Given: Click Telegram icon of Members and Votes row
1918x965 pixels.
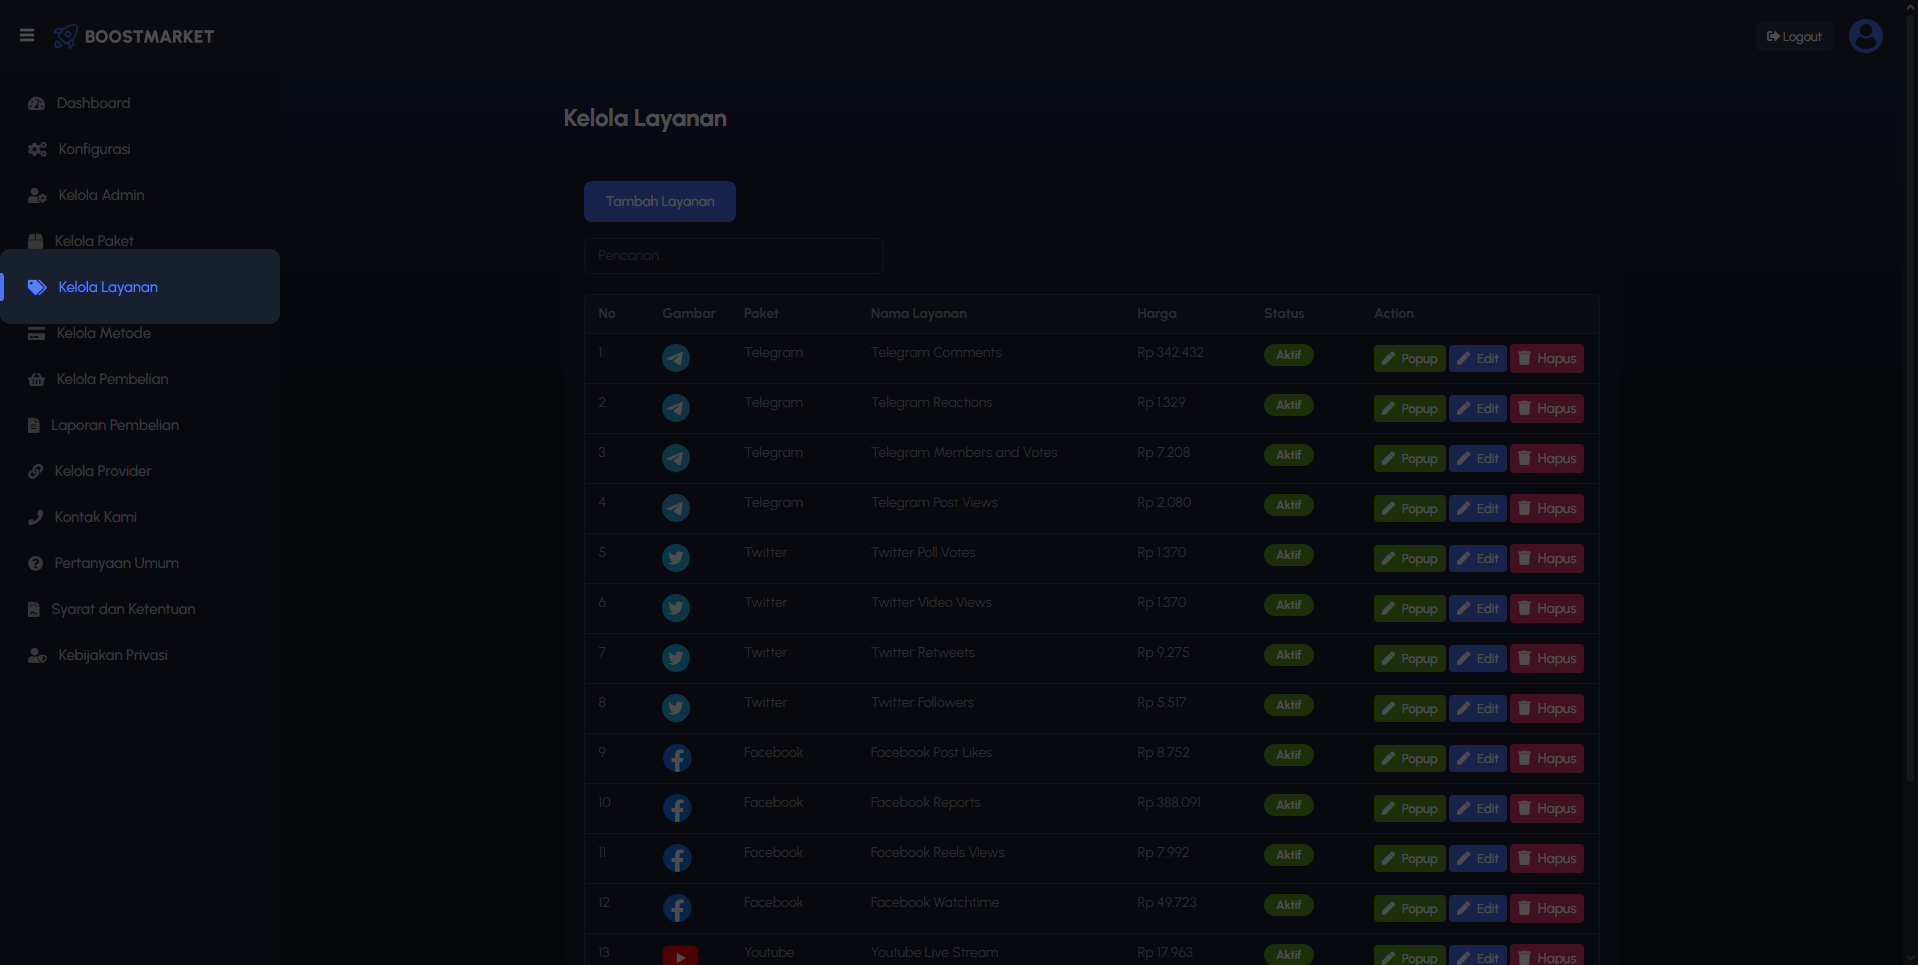Looking at the screenshot, I should (676, 458).
